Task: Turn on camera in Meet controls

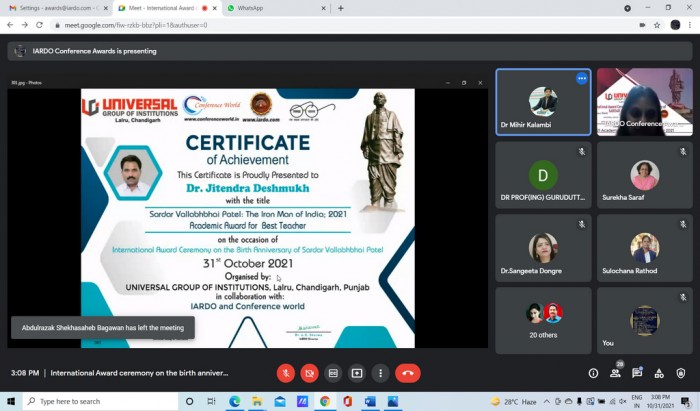Action: tap(309, 373)
